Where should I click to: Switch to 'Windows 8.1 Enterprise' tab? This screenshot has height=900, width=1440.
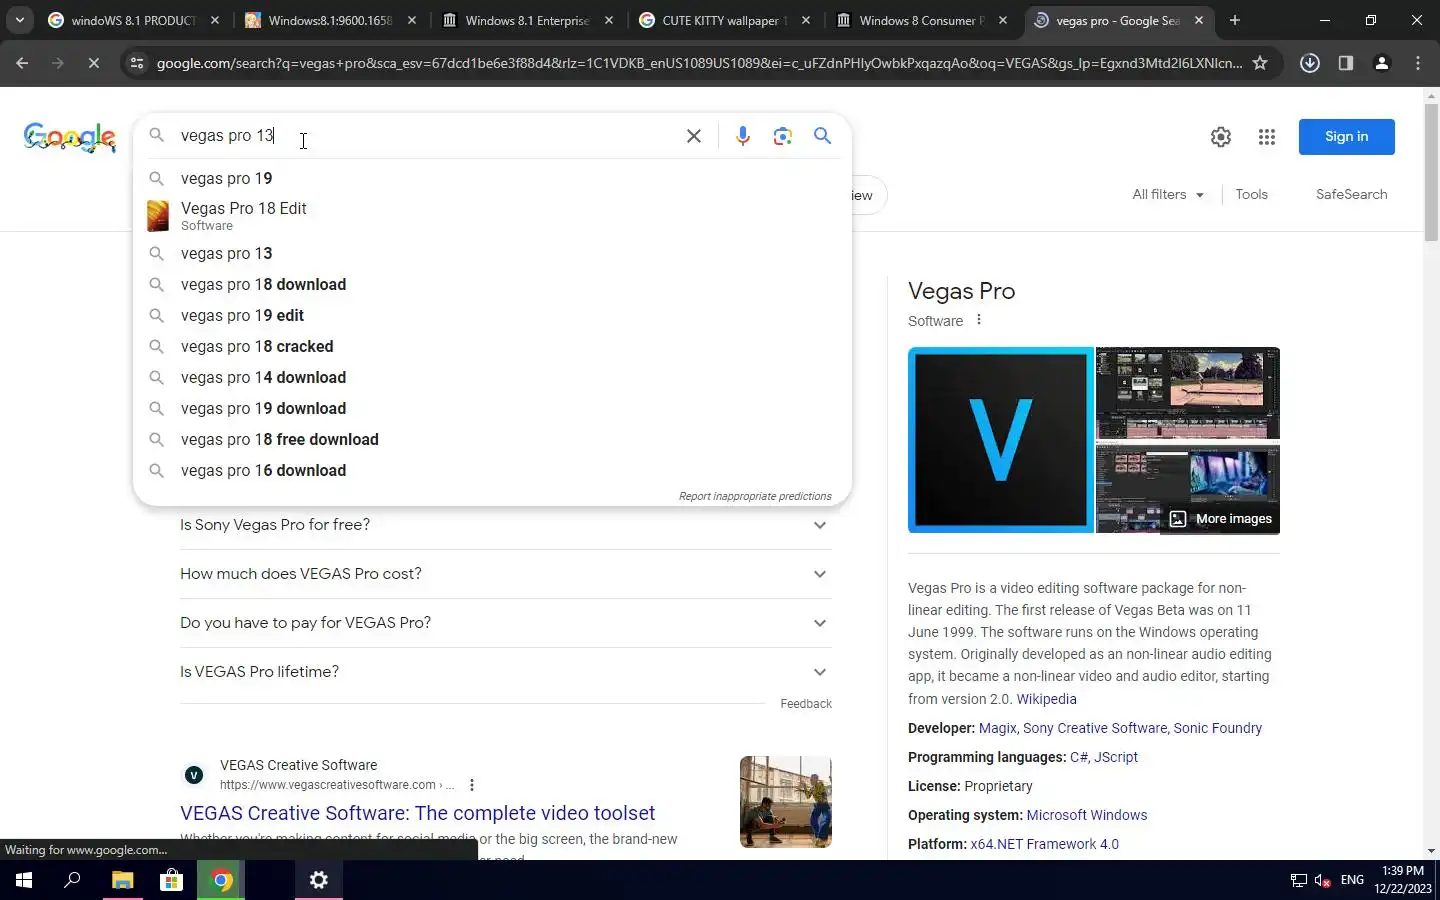(527, 20)
